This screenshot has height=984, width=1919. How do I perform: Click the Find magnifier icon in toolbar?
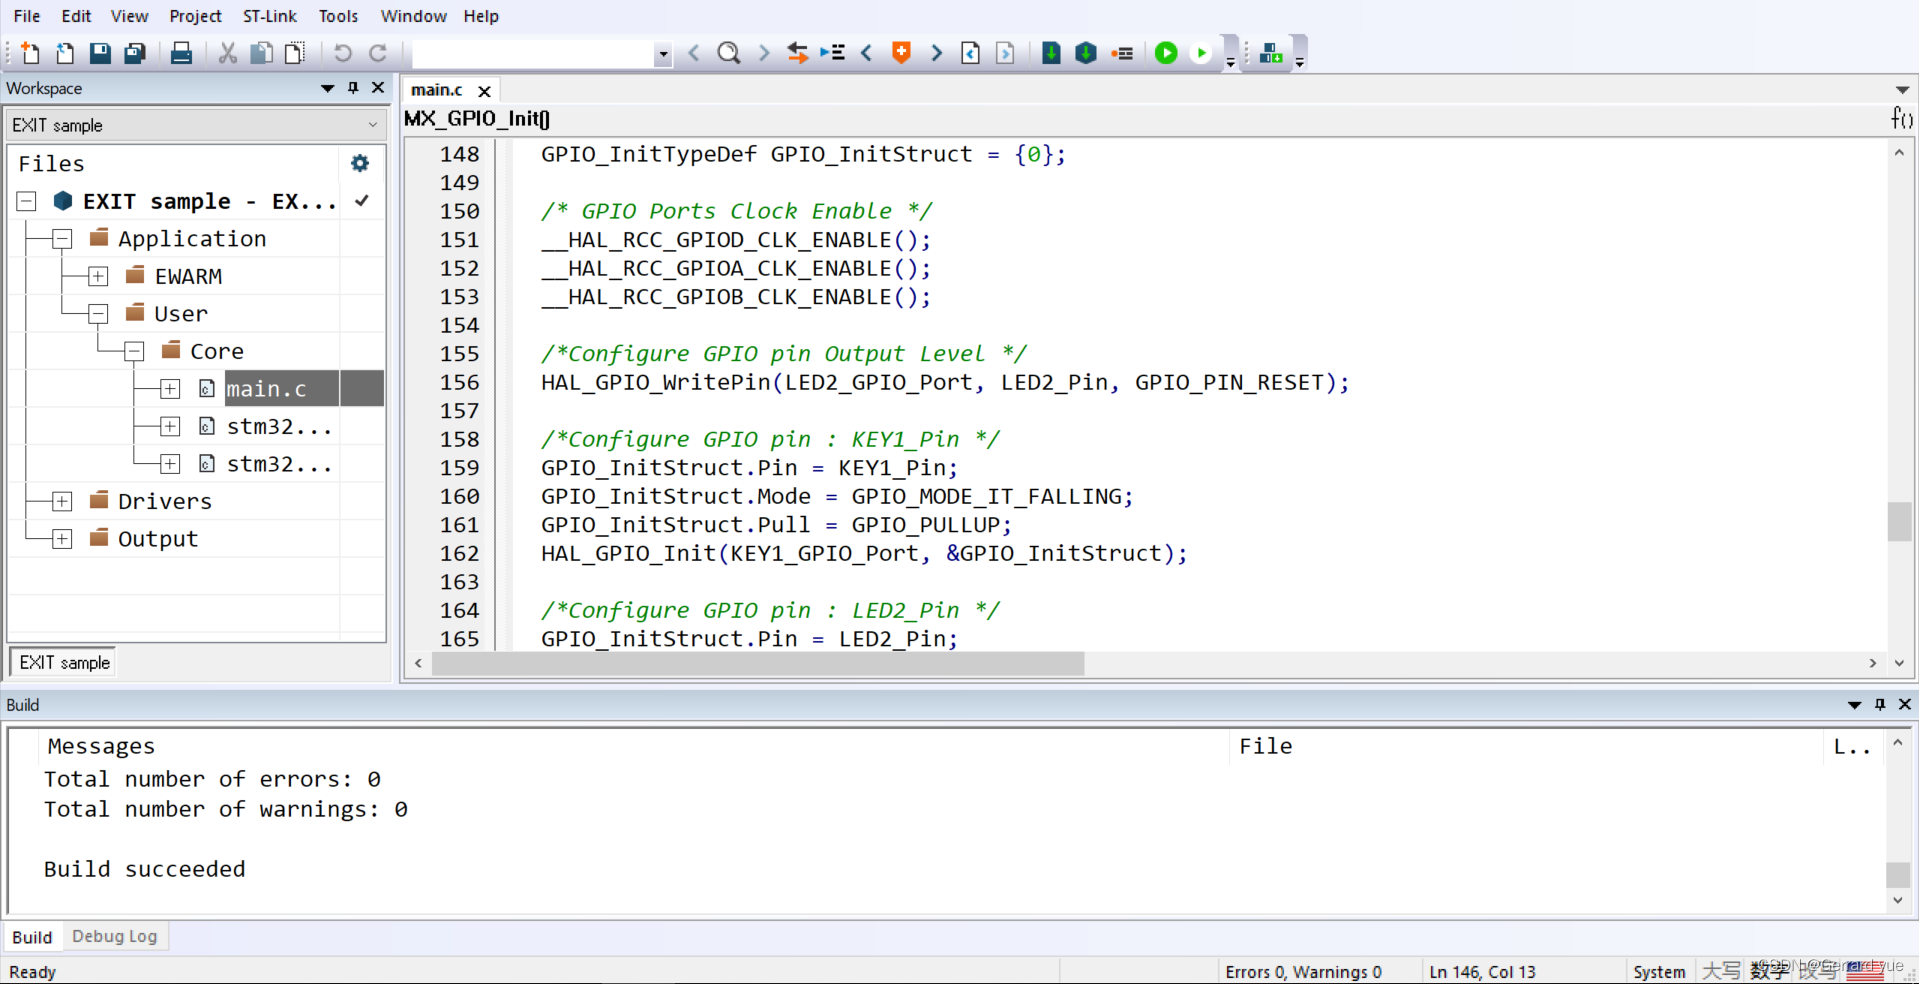click(x=729, y=53)
